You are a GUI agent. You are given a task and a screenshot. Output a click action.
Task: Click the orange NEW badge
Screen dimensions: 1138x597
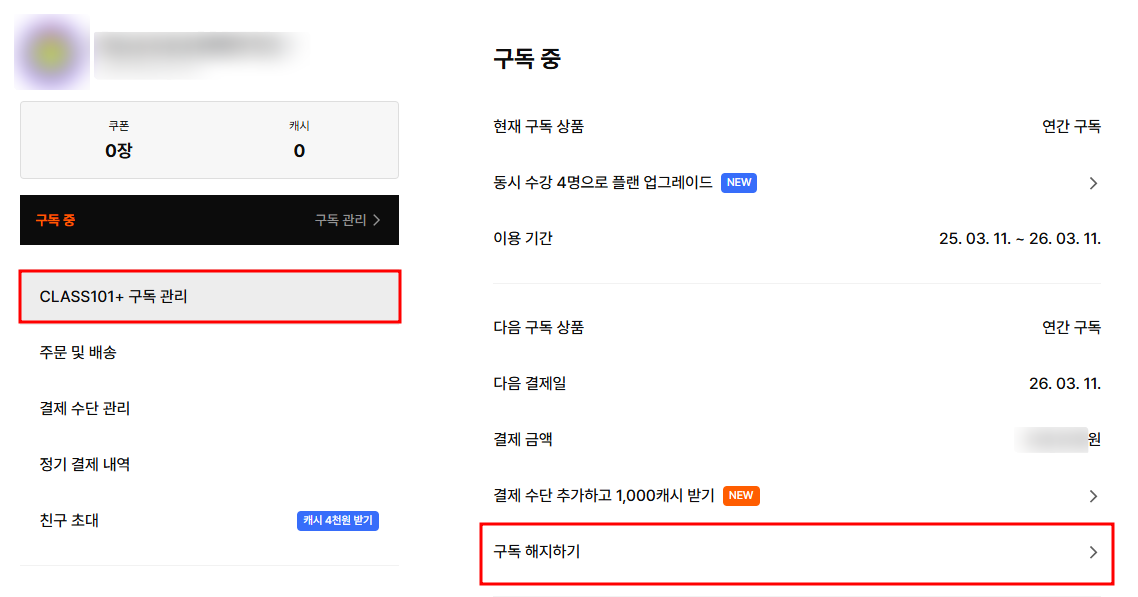[741, 496]
